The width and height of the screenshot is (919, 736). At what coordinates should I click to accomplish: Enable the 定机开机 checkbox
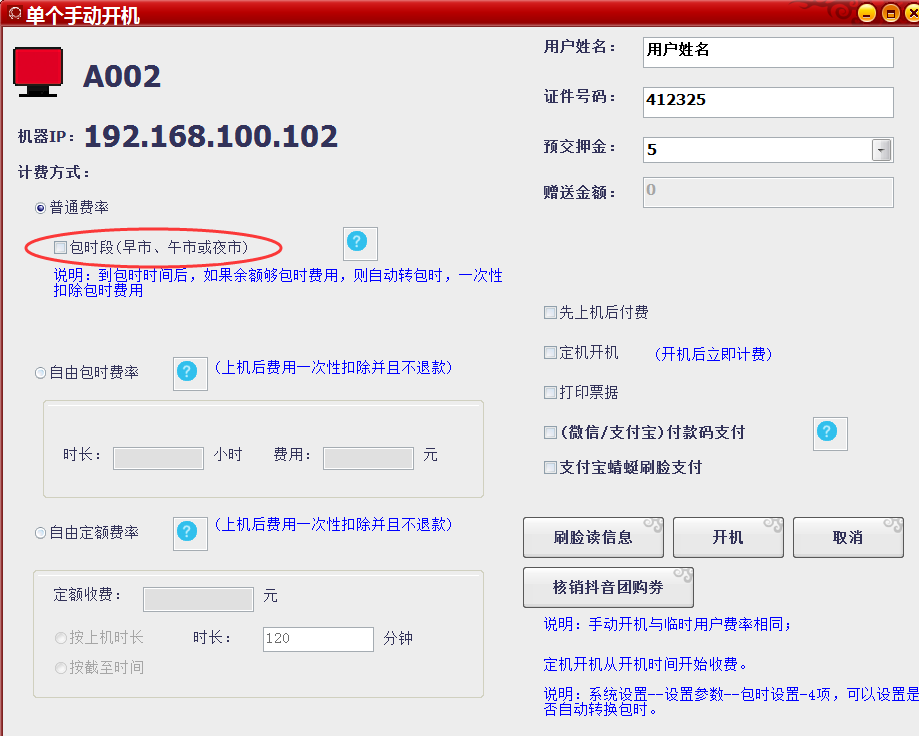[x=550, y=353]
